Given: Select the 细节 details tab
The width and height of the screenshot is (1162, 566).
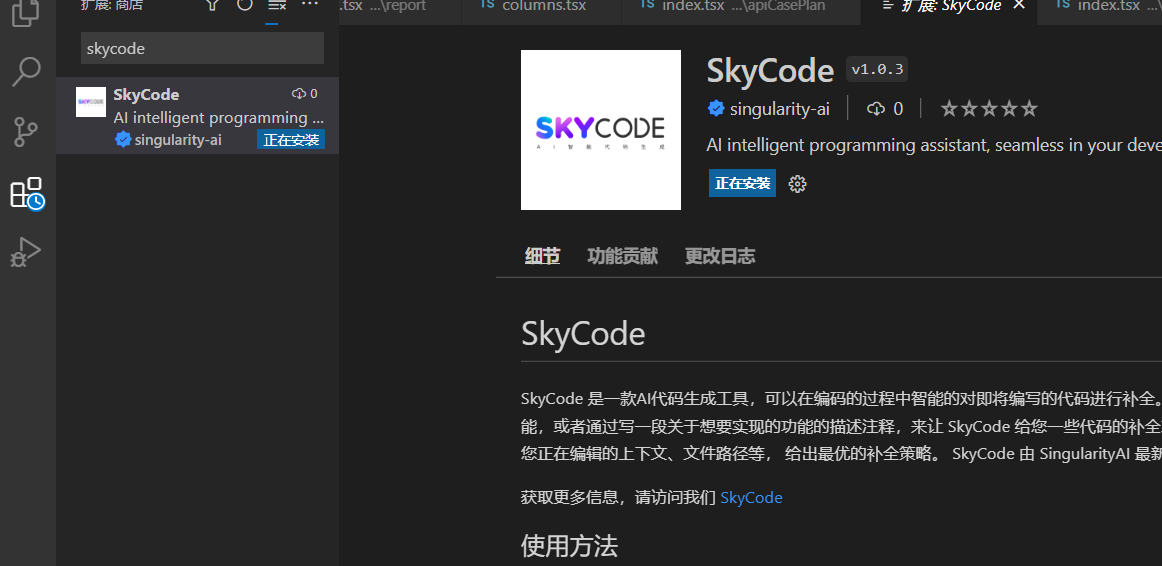Looking at the screenshot, I should point(542,256).
